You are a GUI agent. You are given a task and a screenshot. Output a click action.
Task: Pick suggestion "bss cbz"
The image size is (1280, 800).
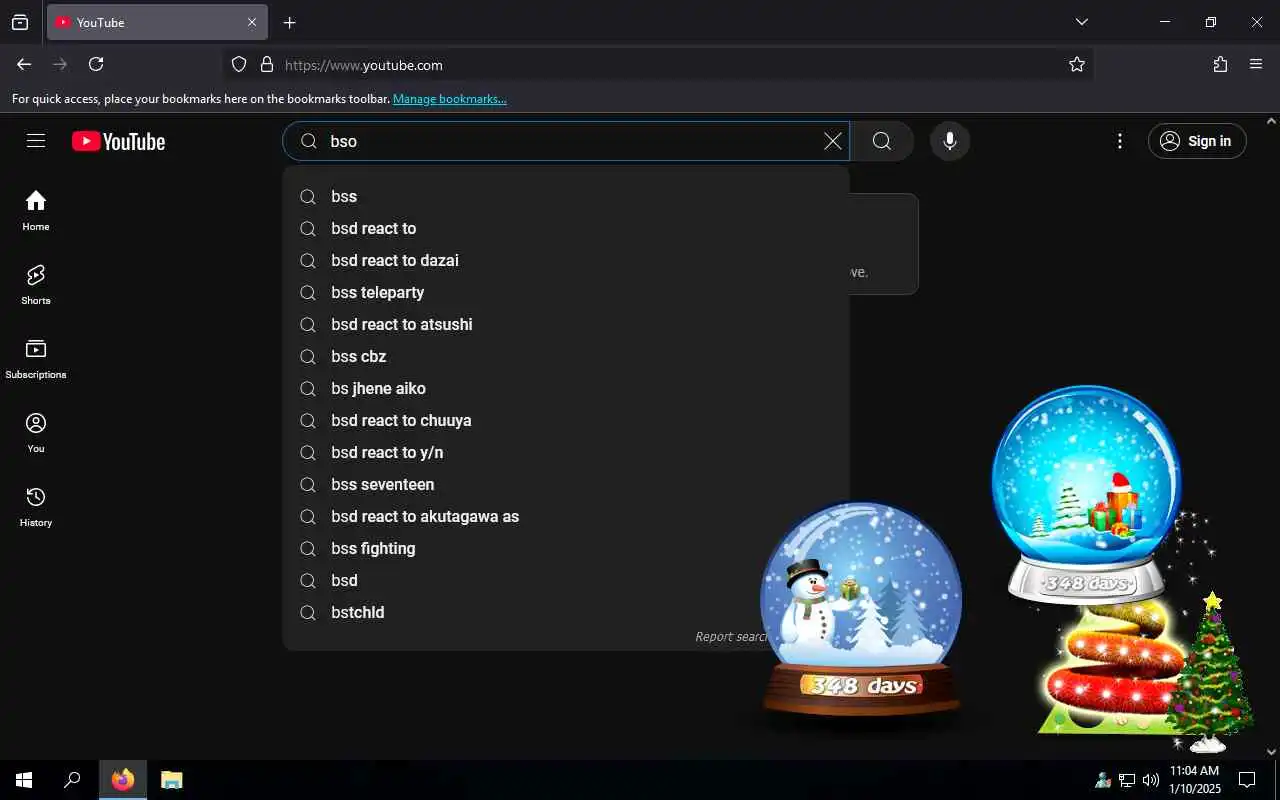pos(566,357)
